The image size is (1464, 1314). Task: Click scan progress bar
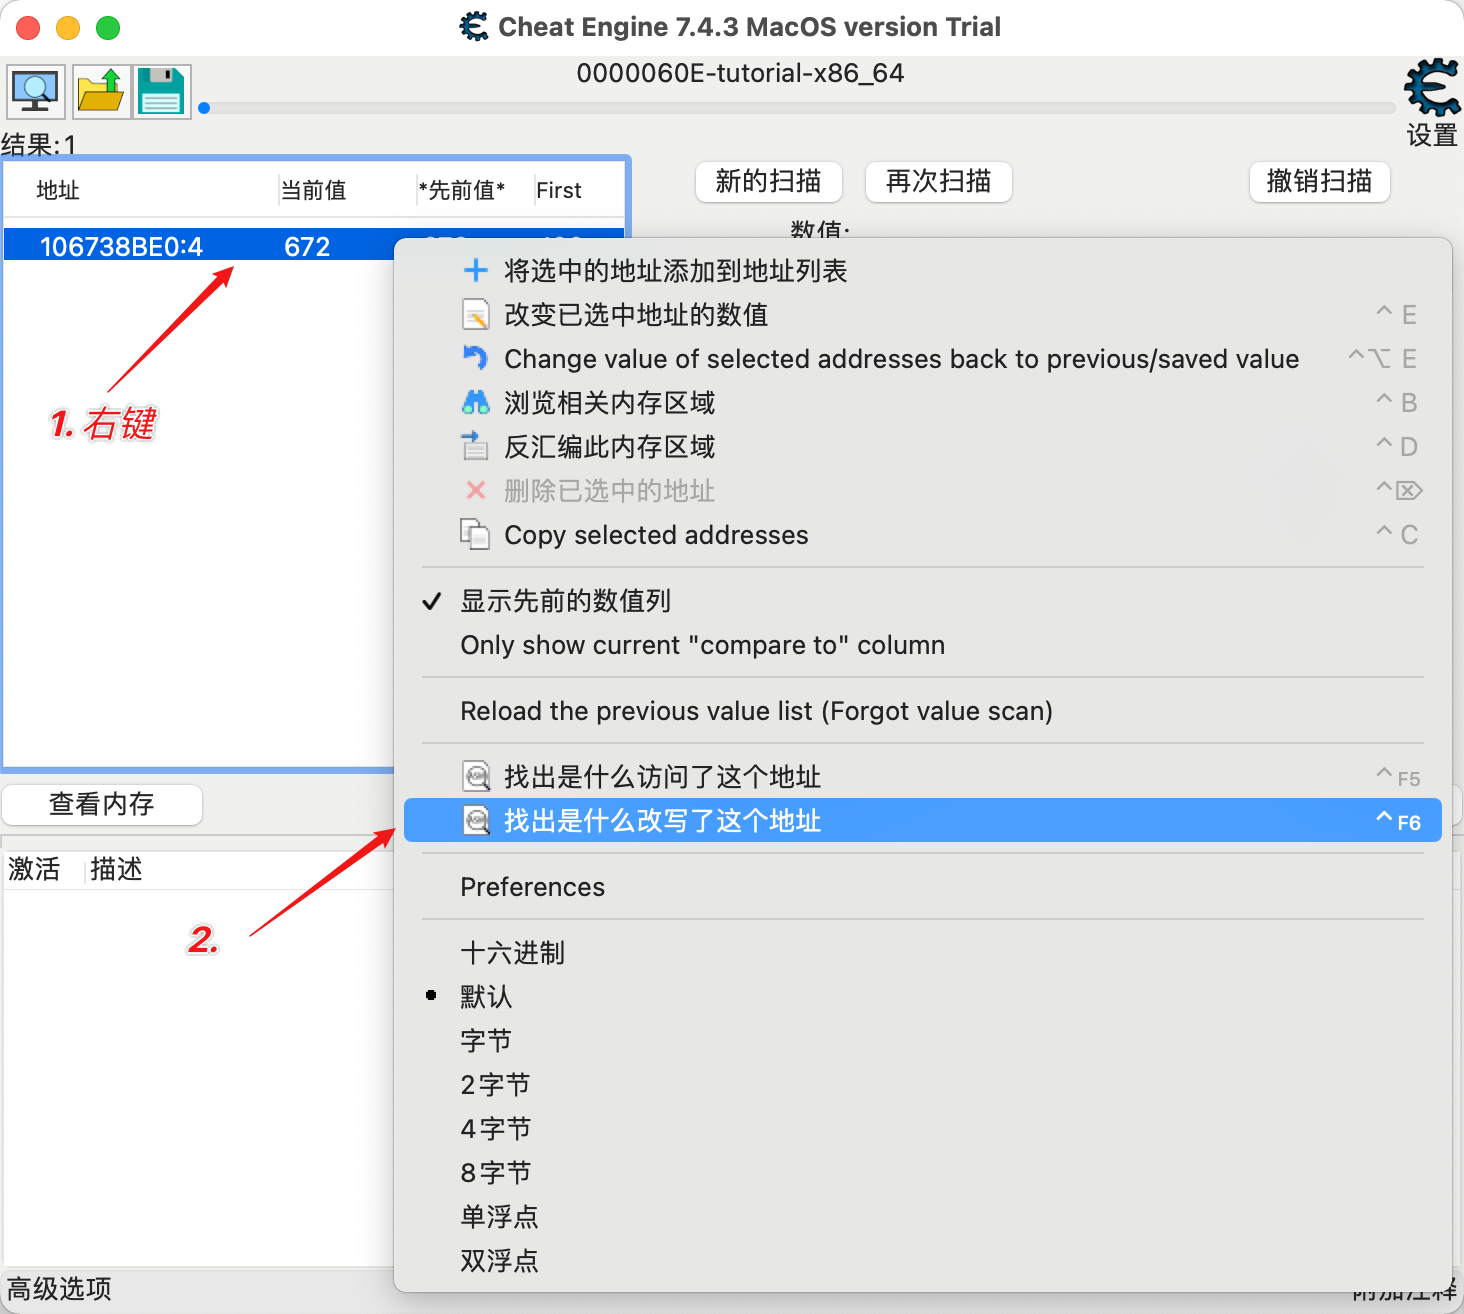click(798, 108)
